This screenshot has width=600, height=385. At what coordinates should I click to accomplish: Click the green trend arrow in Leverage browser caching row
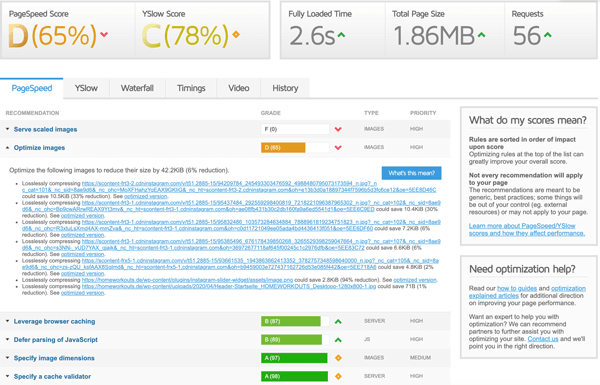[338, 321]
